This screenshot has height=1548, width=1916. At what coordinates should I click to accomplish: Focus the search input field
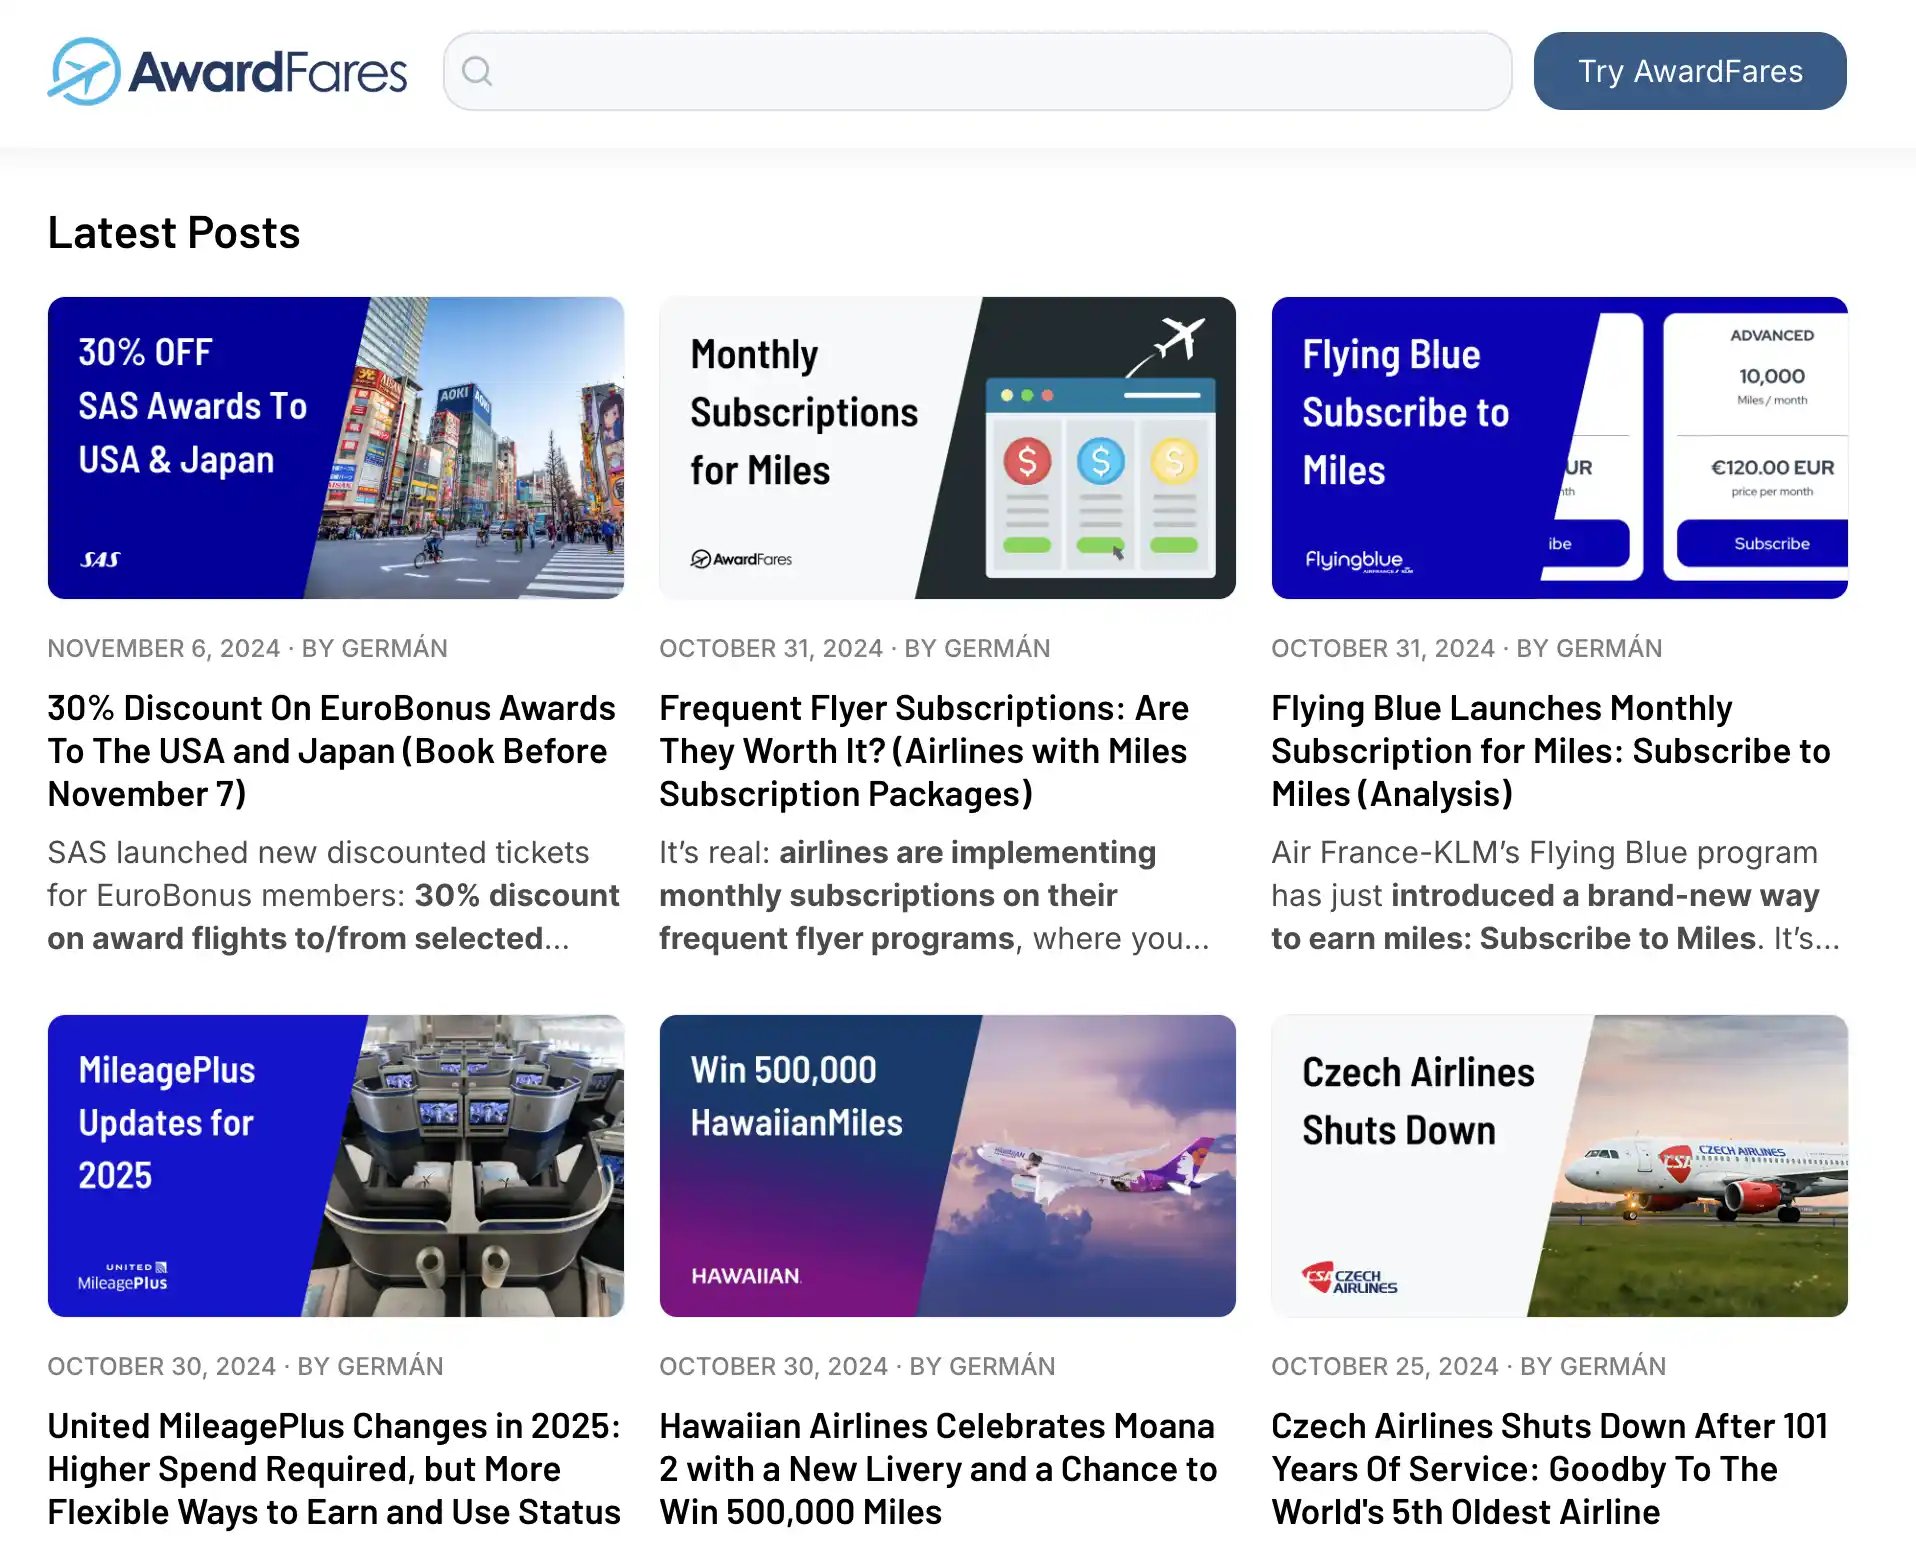[x=977, y=71]
